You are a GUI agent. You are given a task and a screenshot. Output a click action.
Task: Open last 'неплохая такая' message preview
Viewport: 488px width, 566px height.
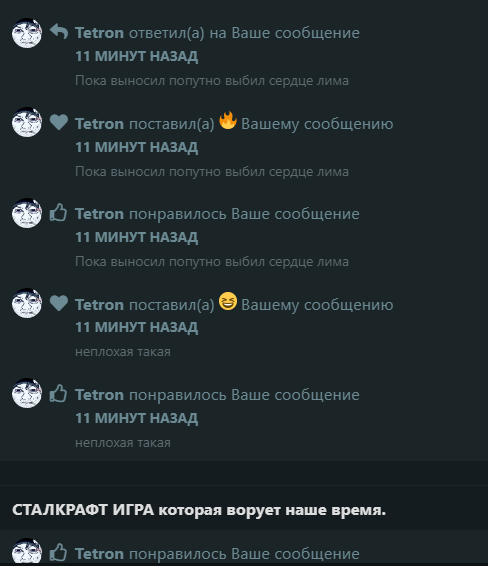pos(123,443)
